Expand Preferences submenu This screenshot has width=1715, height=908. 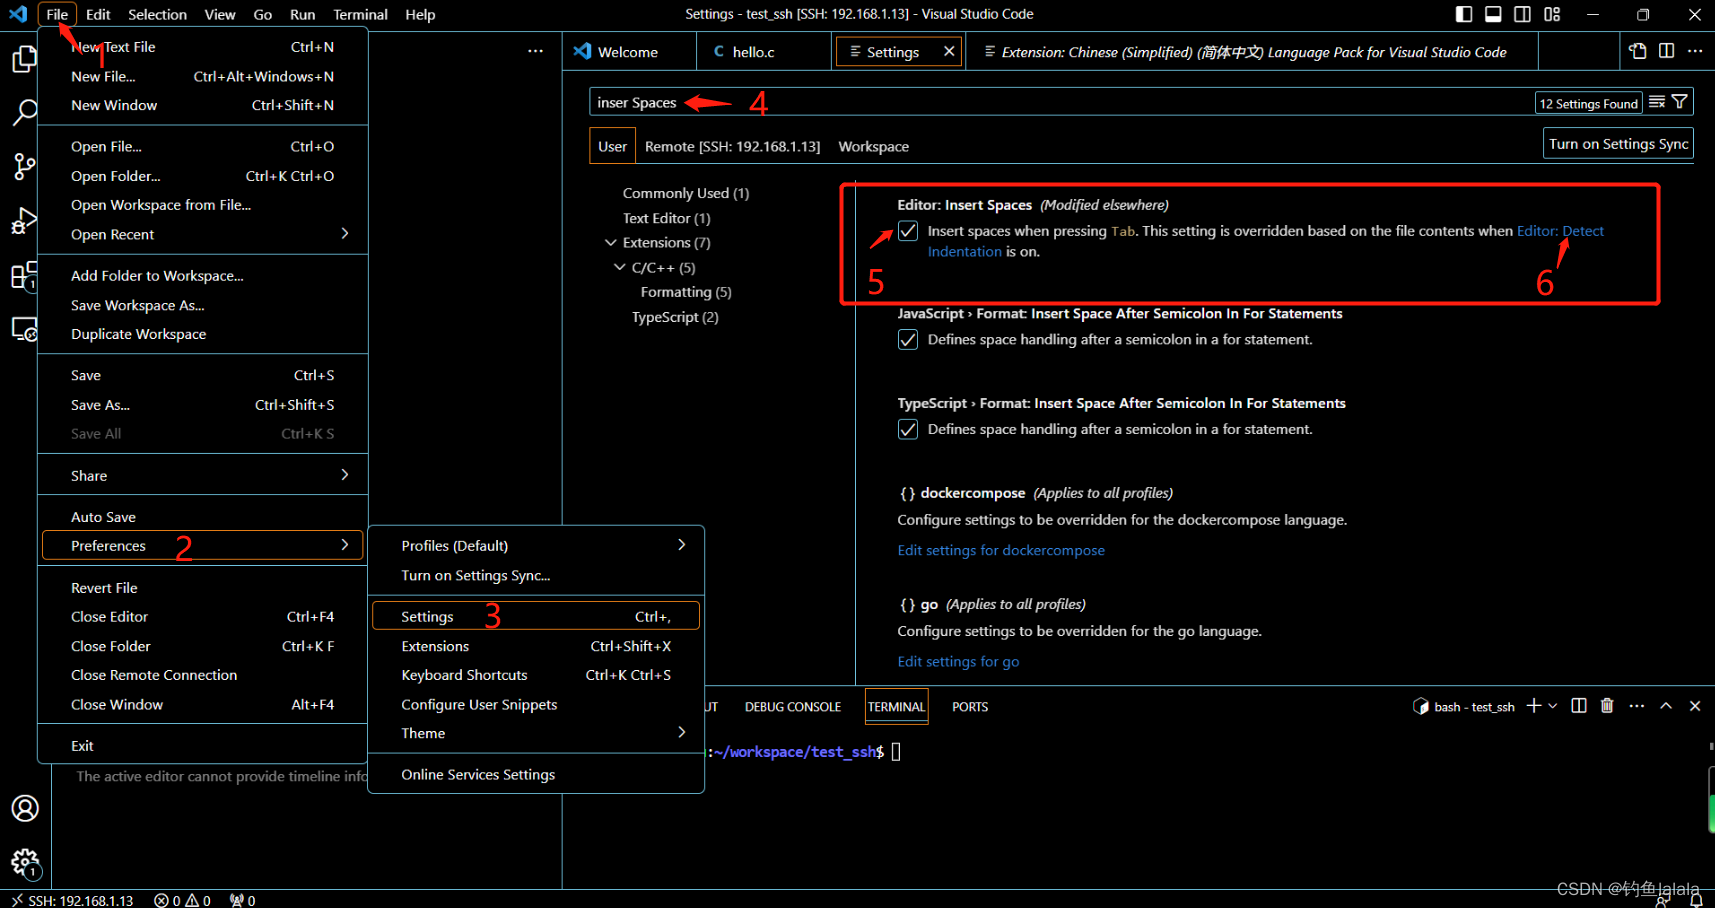(203, 546)
